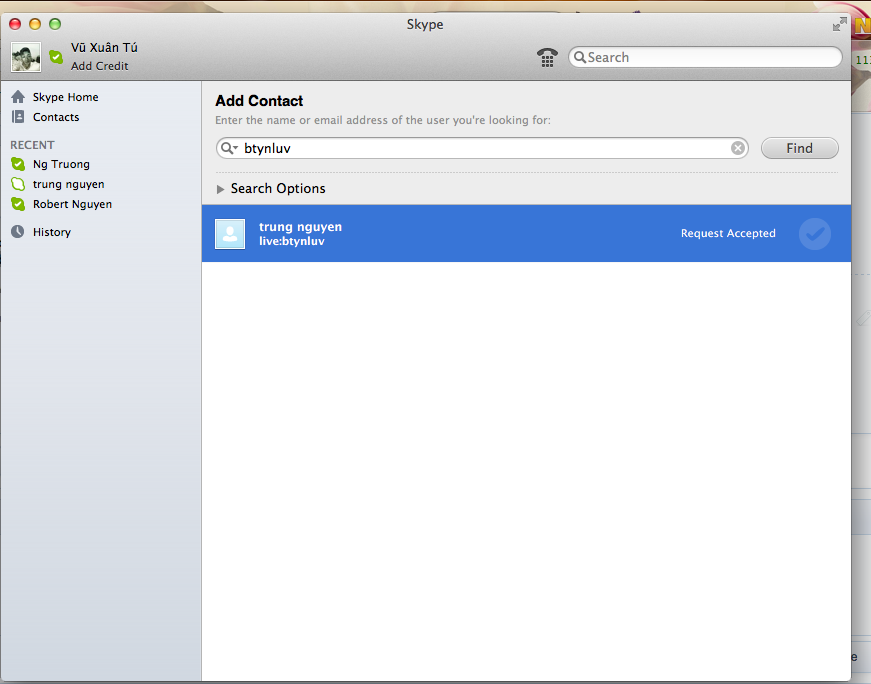Open the dial pad phone icon

(547, 57)
